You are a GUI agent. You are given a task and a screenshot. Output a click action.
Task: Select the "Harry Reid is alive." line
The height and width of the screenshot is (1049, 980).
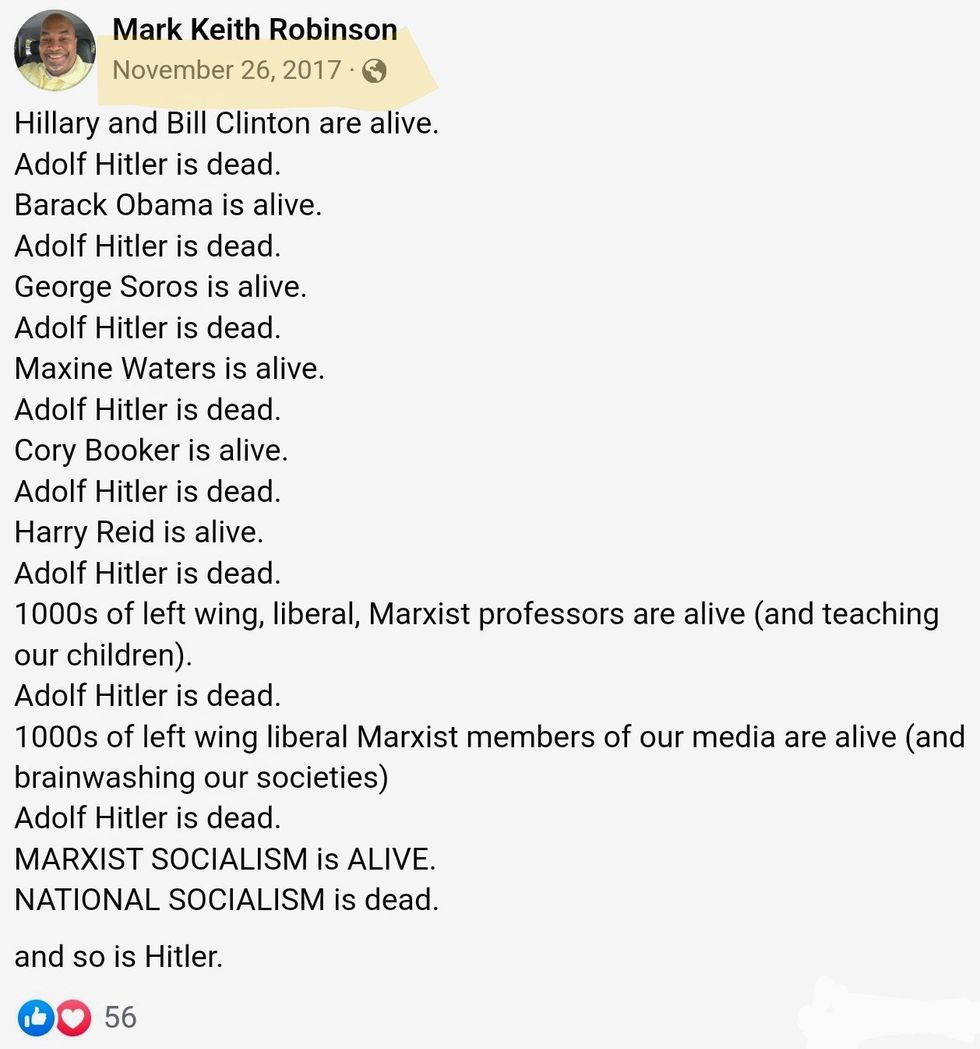tap(139, 532)
